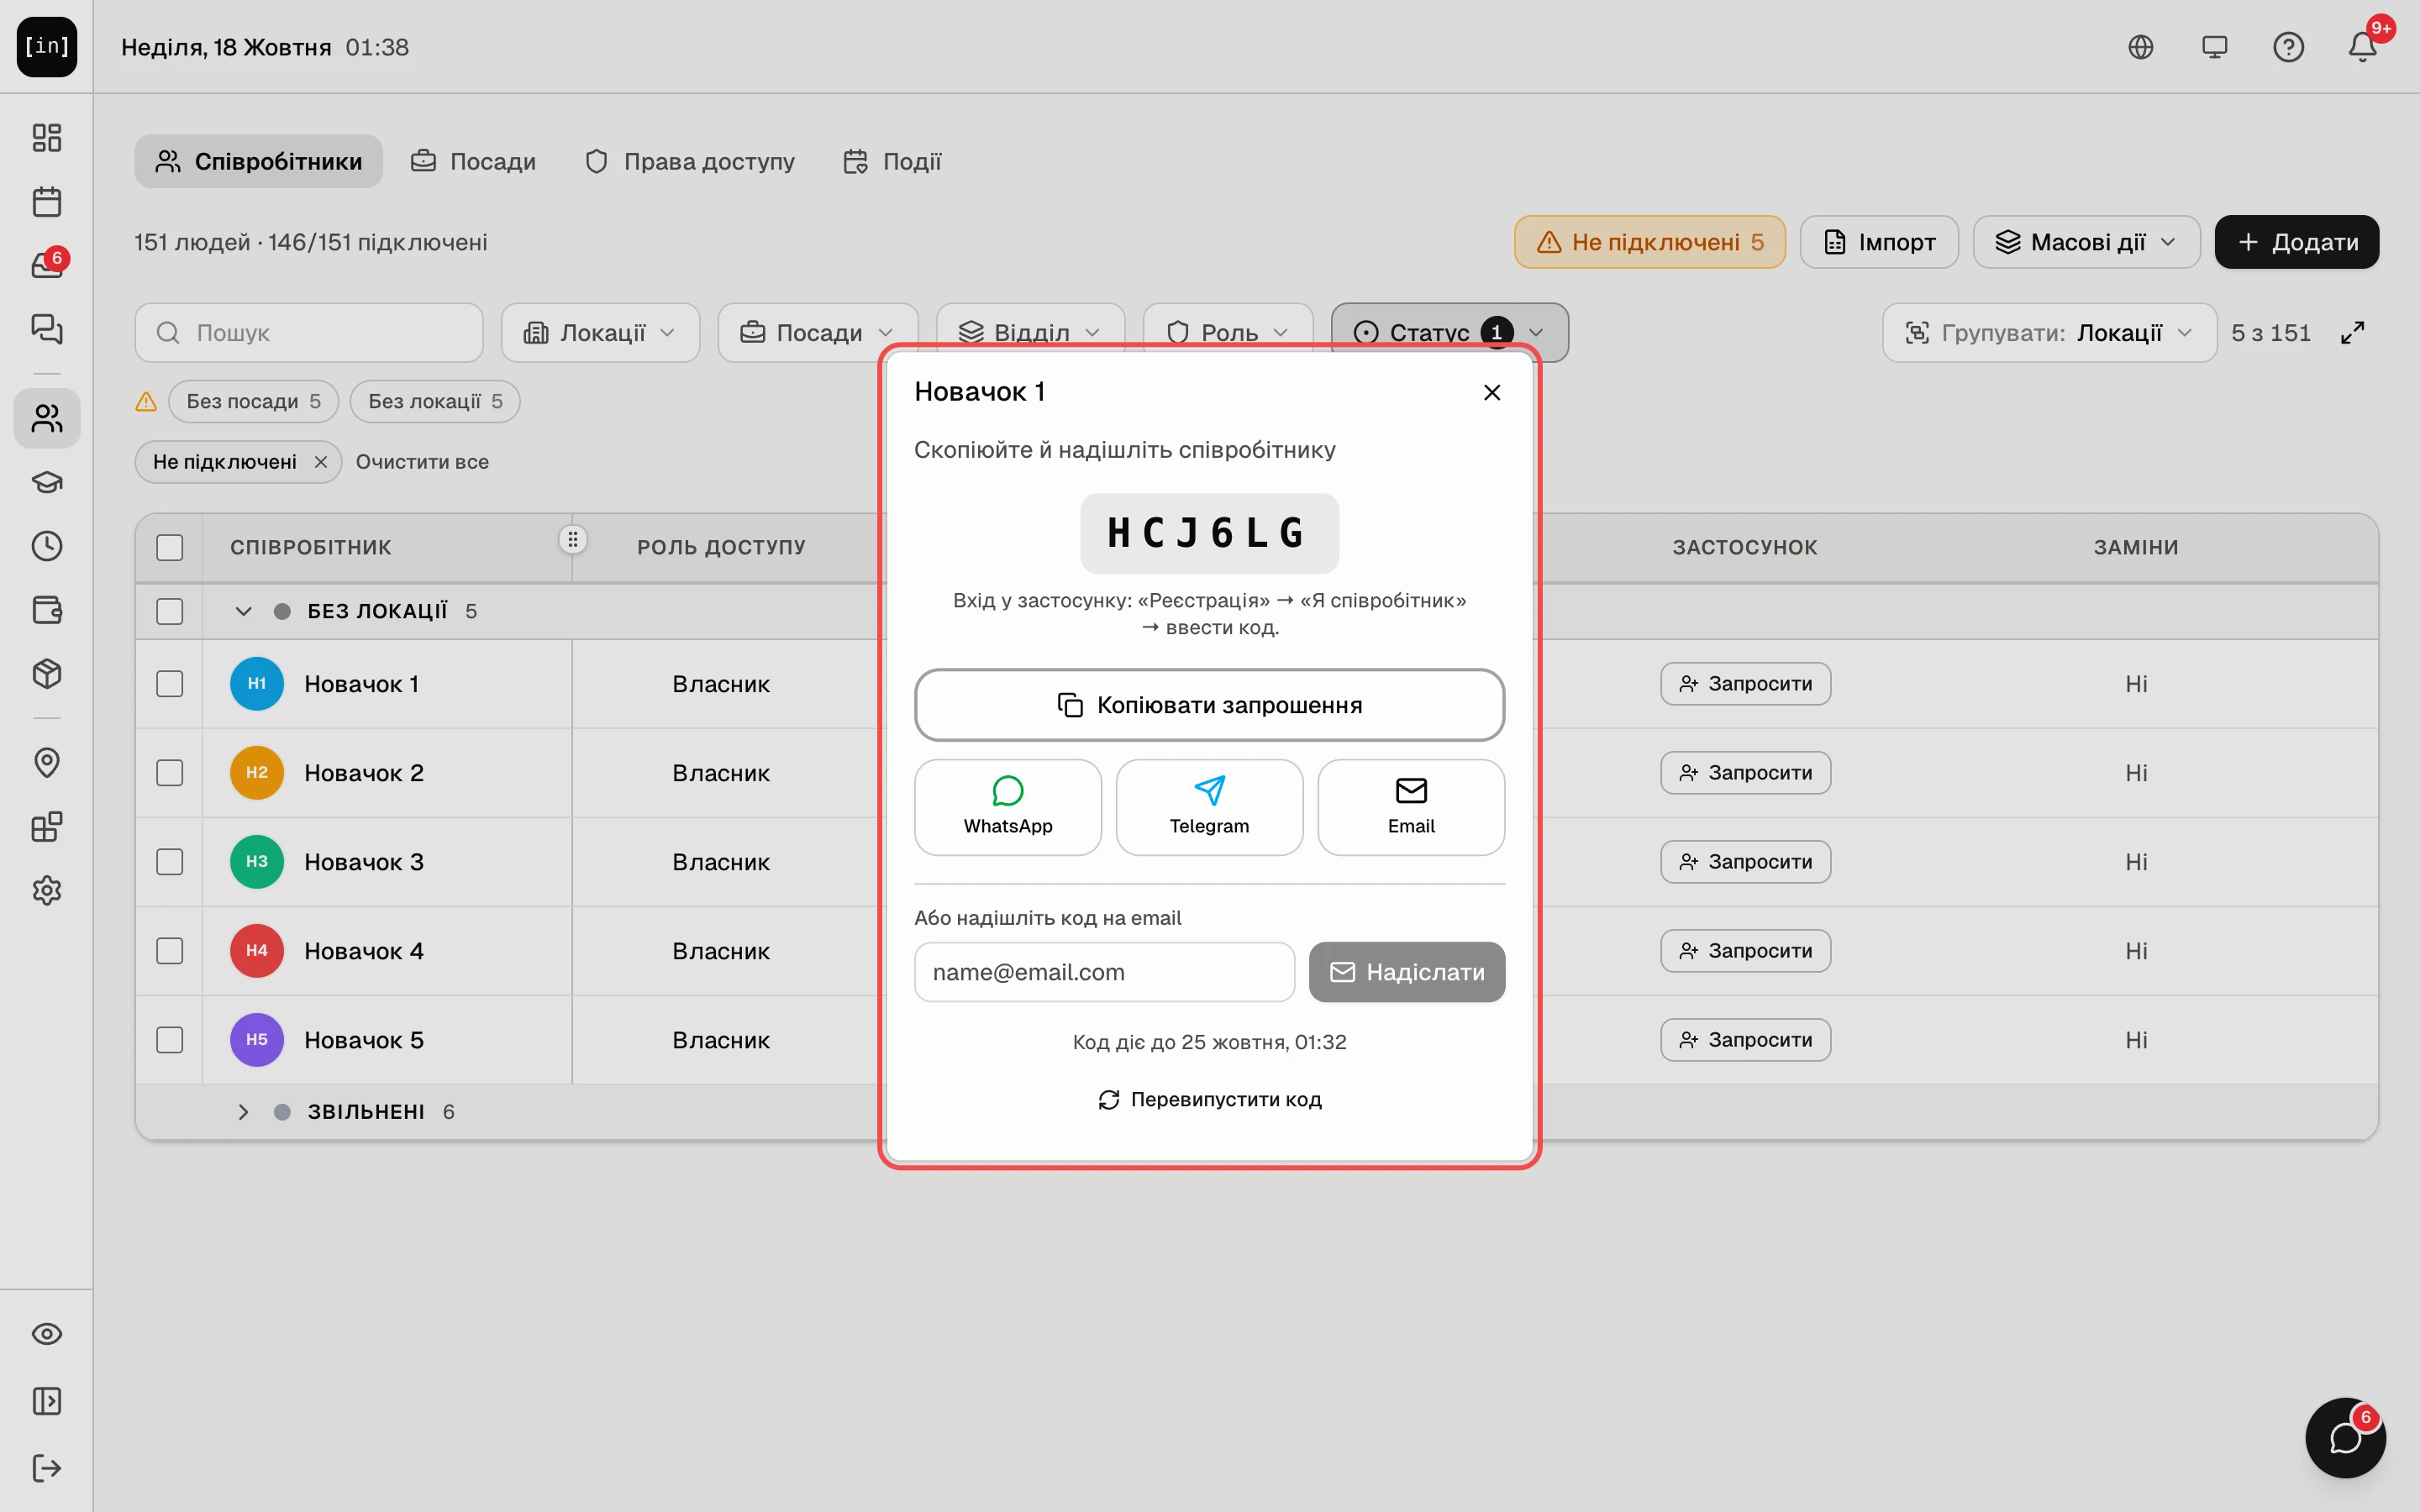Viewport: 2420px width, 1512px height.
Task: Toggle the select-all header checkbox
Action: (170, 548)
